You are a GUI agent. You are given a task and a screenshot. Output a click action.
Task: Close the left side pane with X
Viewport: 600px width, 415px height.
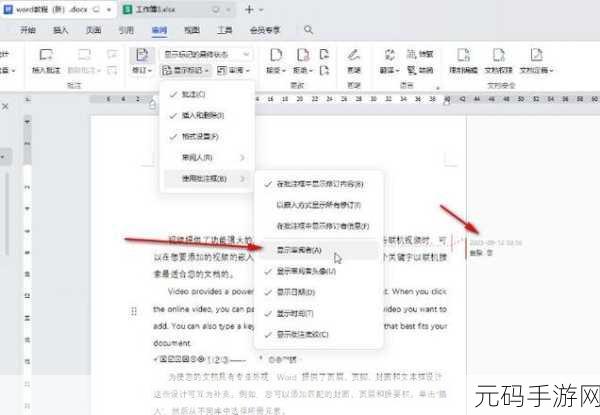pos(5,107)
